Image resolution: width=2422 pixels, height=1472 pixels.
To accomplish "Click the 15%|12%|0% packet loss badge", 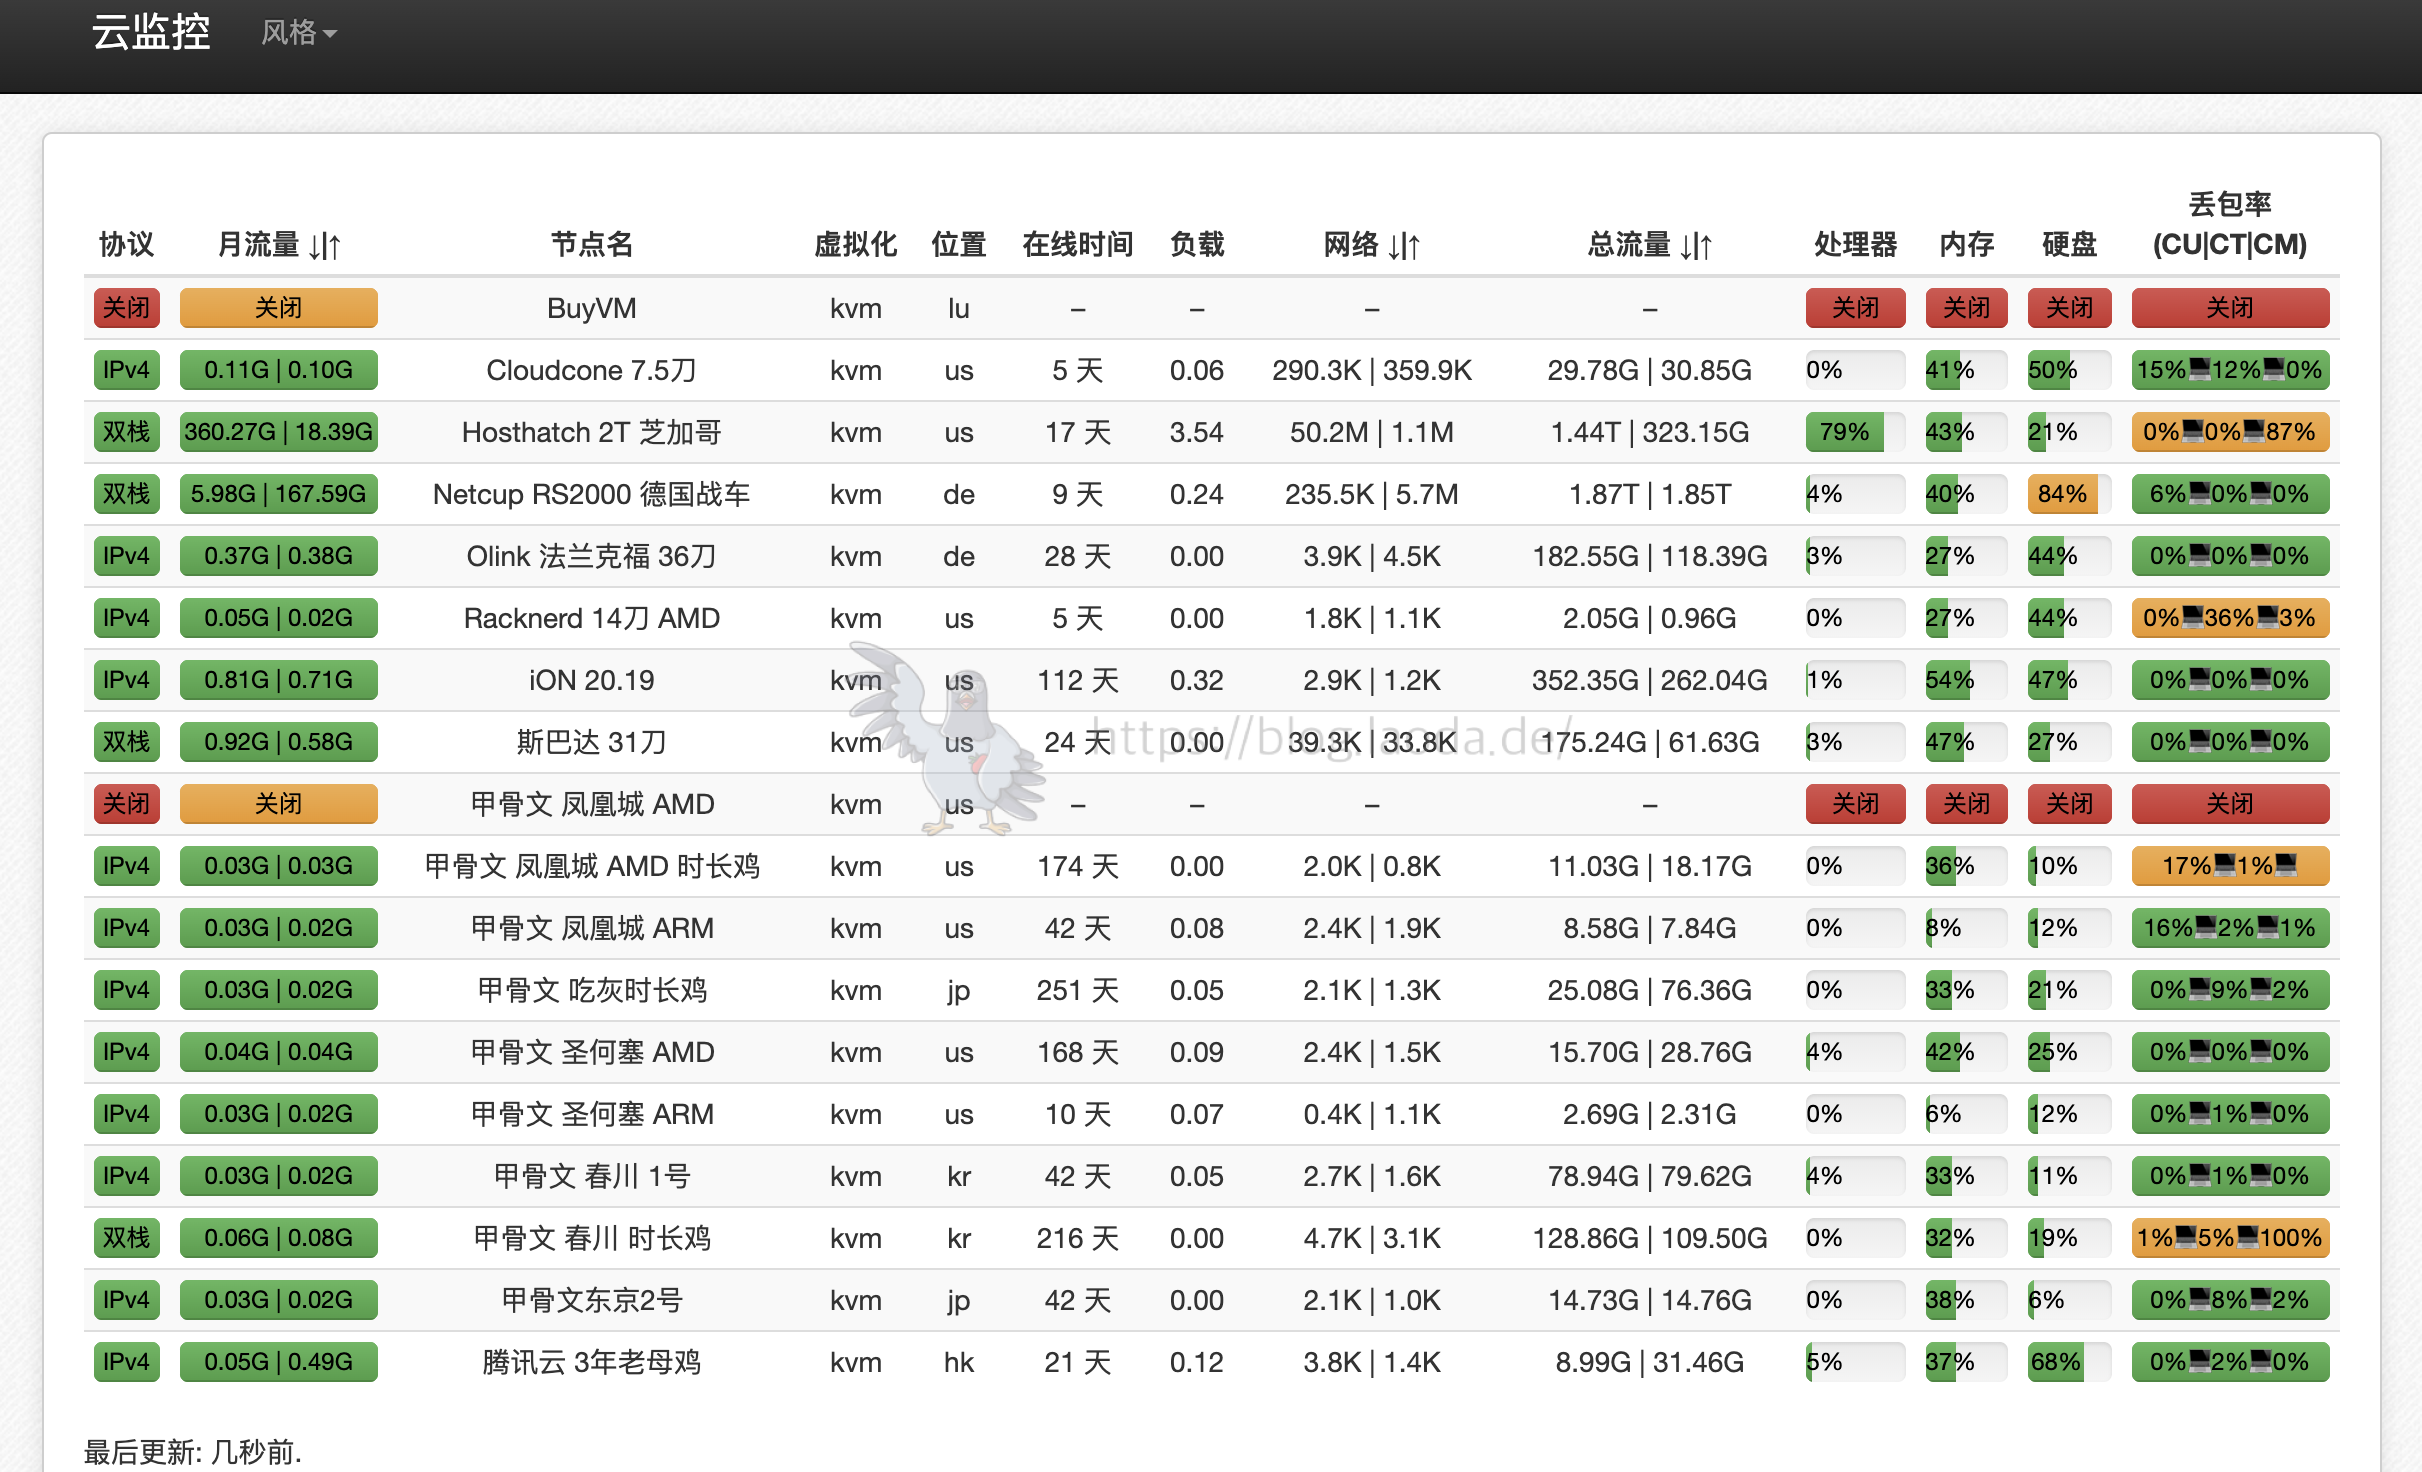I will point(2229,370).
